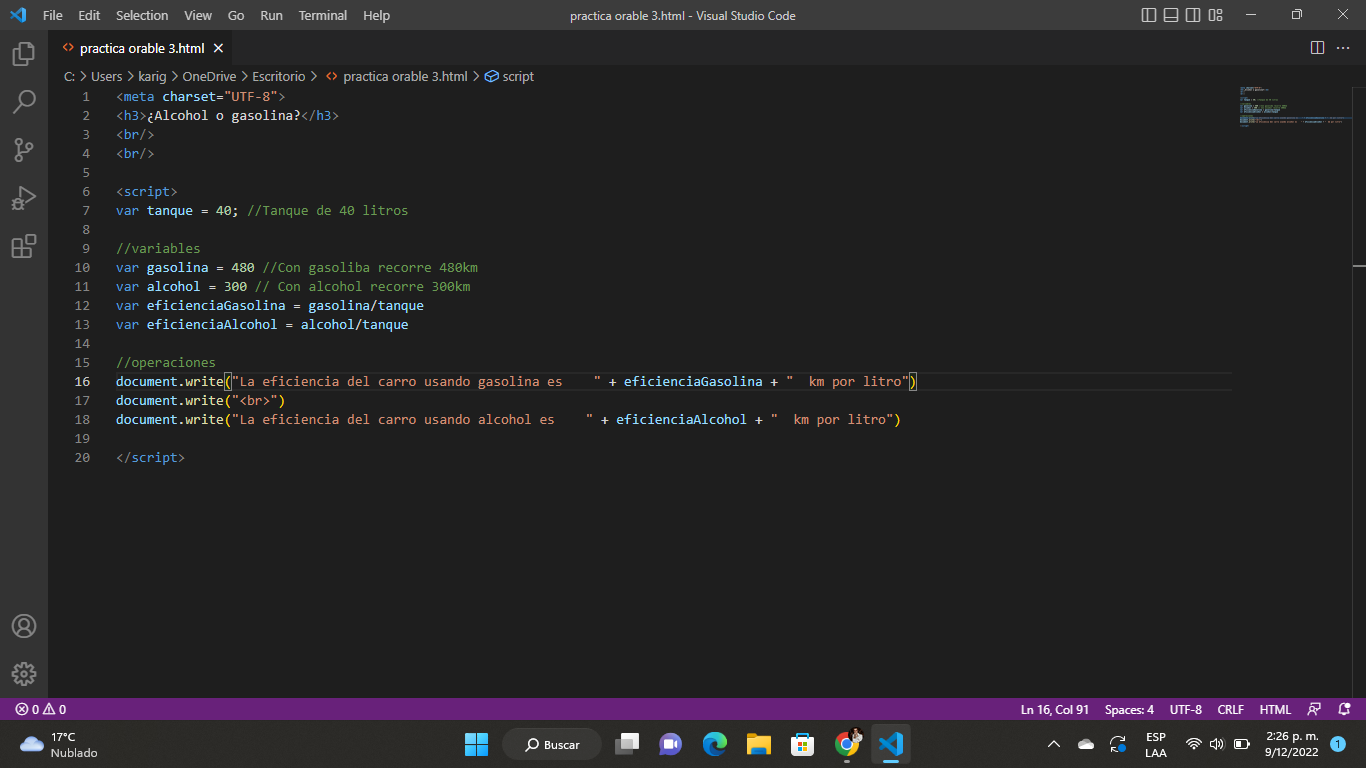Open the Search view in activity bar

click(24, 101)
